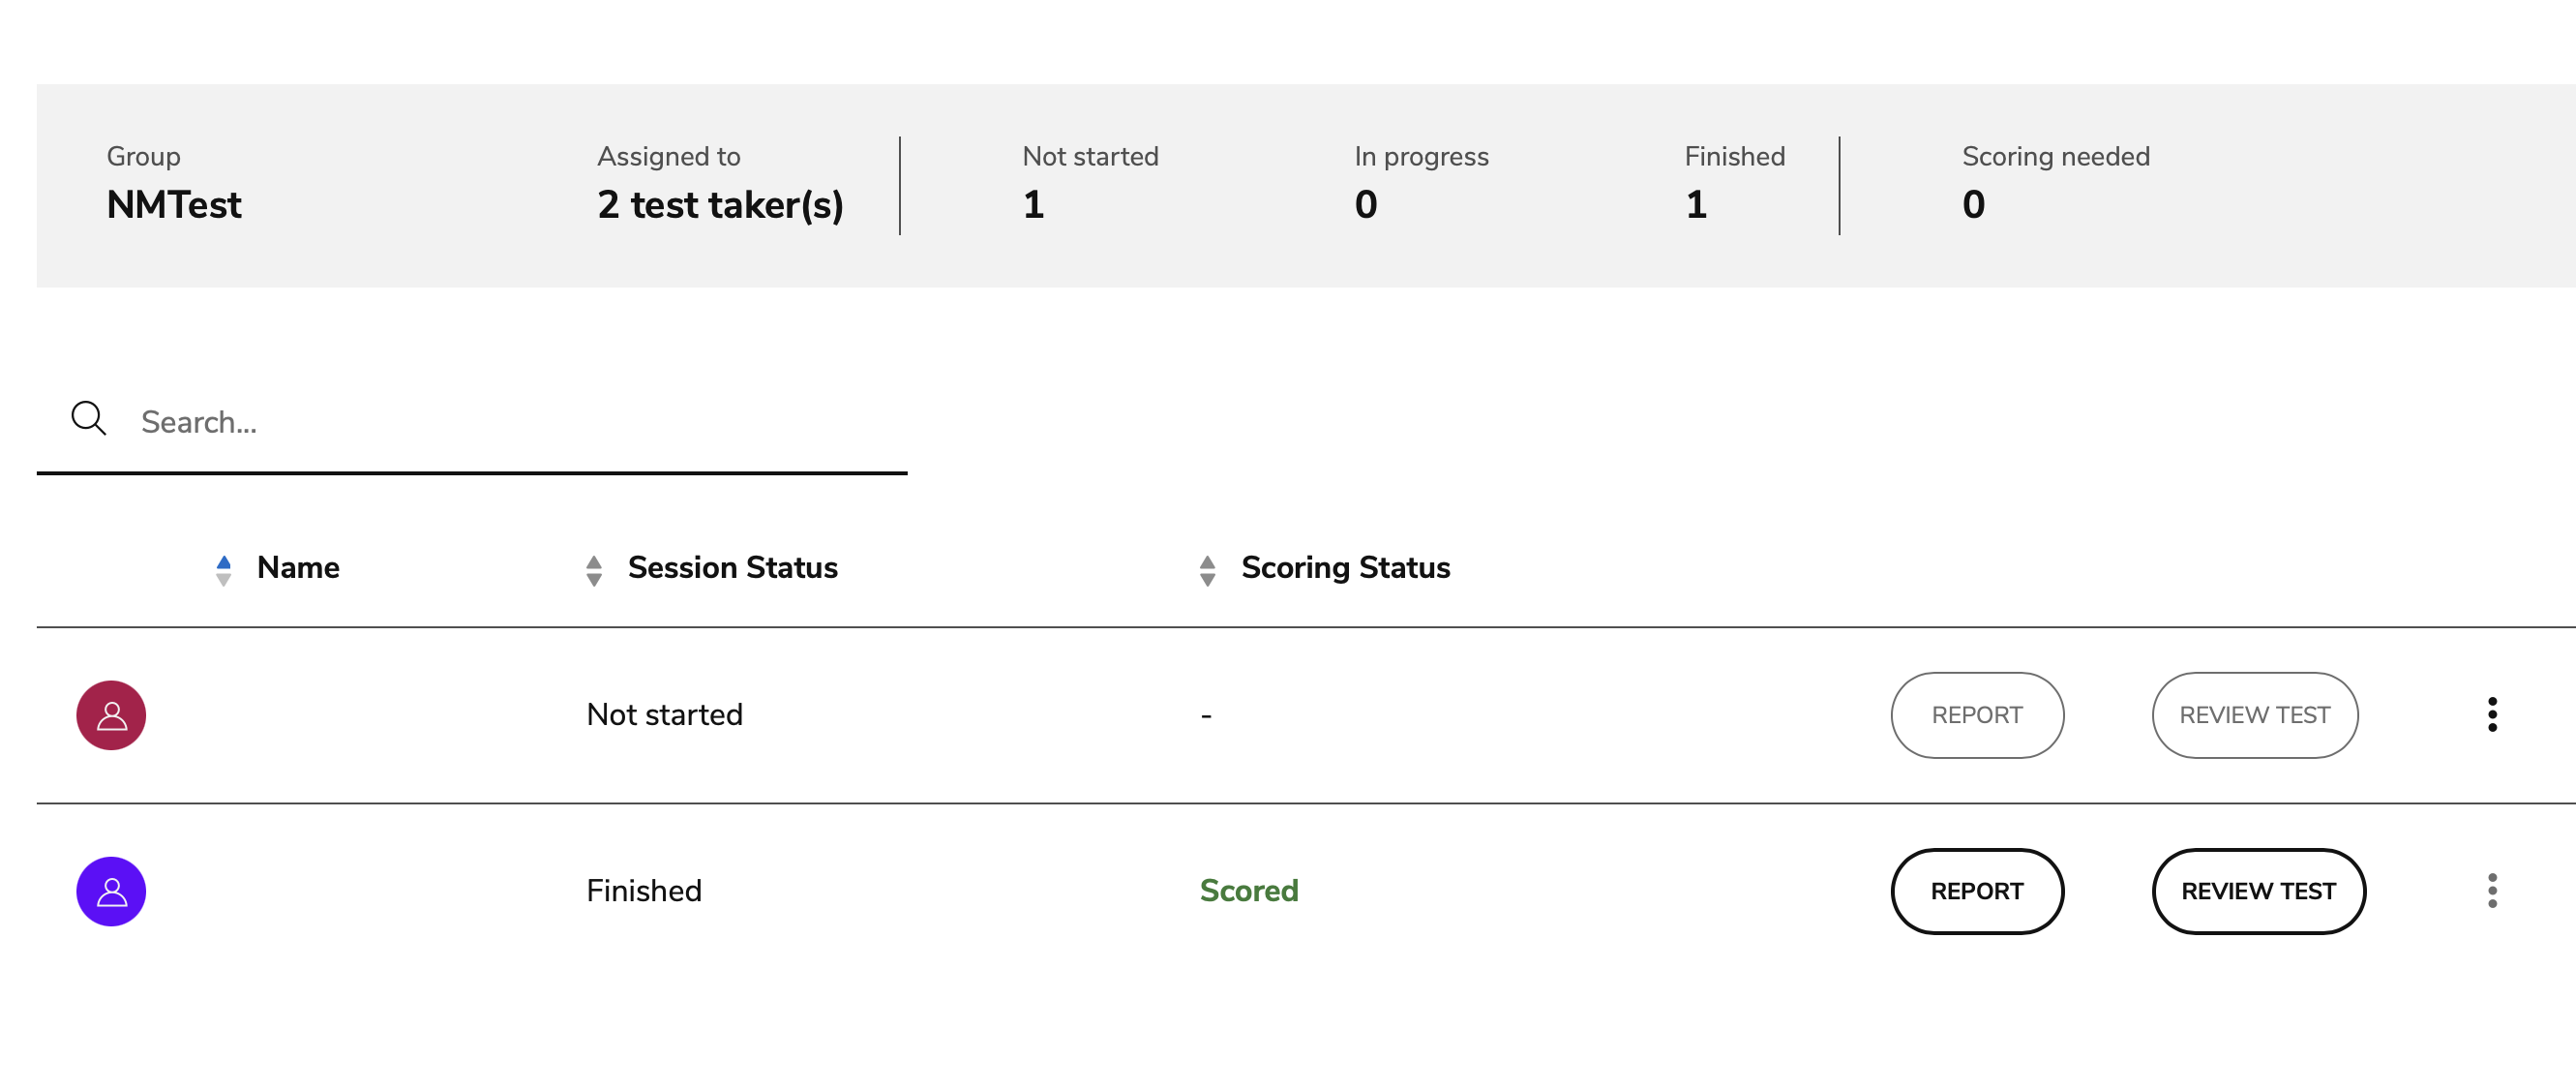Click the search magnifier icon
The height and width of the screenshot is (1090, 2576).
(89, 419)
